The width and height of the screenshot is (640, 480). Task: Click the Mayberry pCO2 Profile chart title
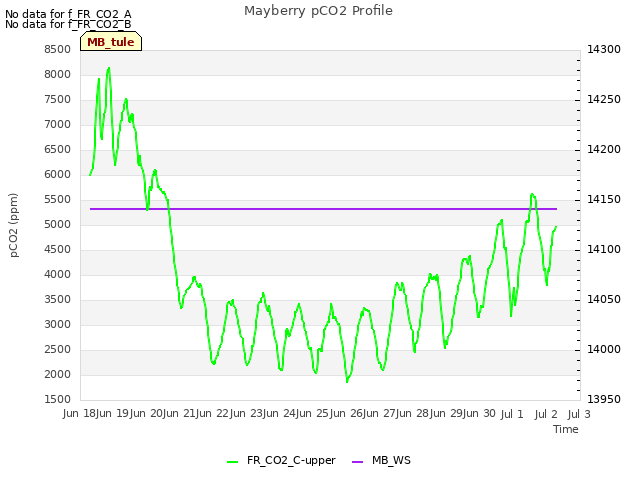click(318, 11)
